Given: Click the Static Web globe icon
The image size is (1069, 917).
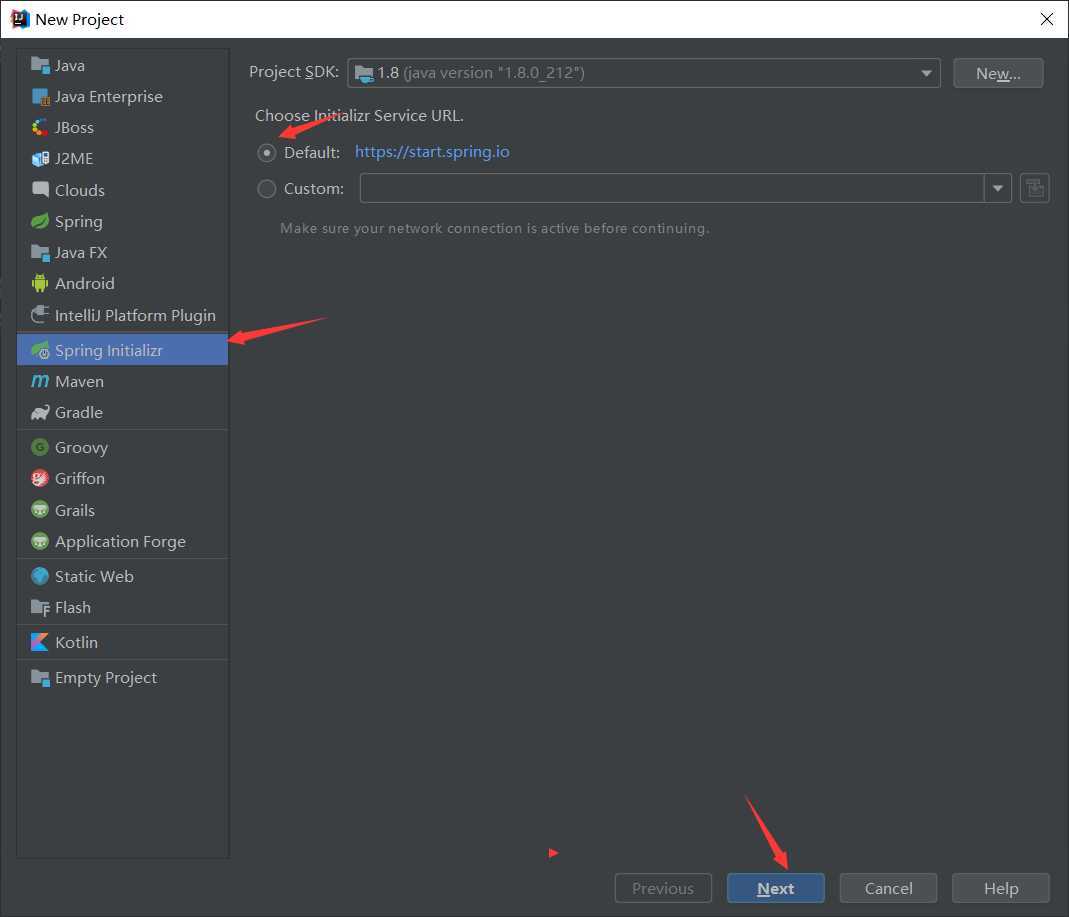Looking at the screenshot, I should pyautogui.click(x=40, y=576).
